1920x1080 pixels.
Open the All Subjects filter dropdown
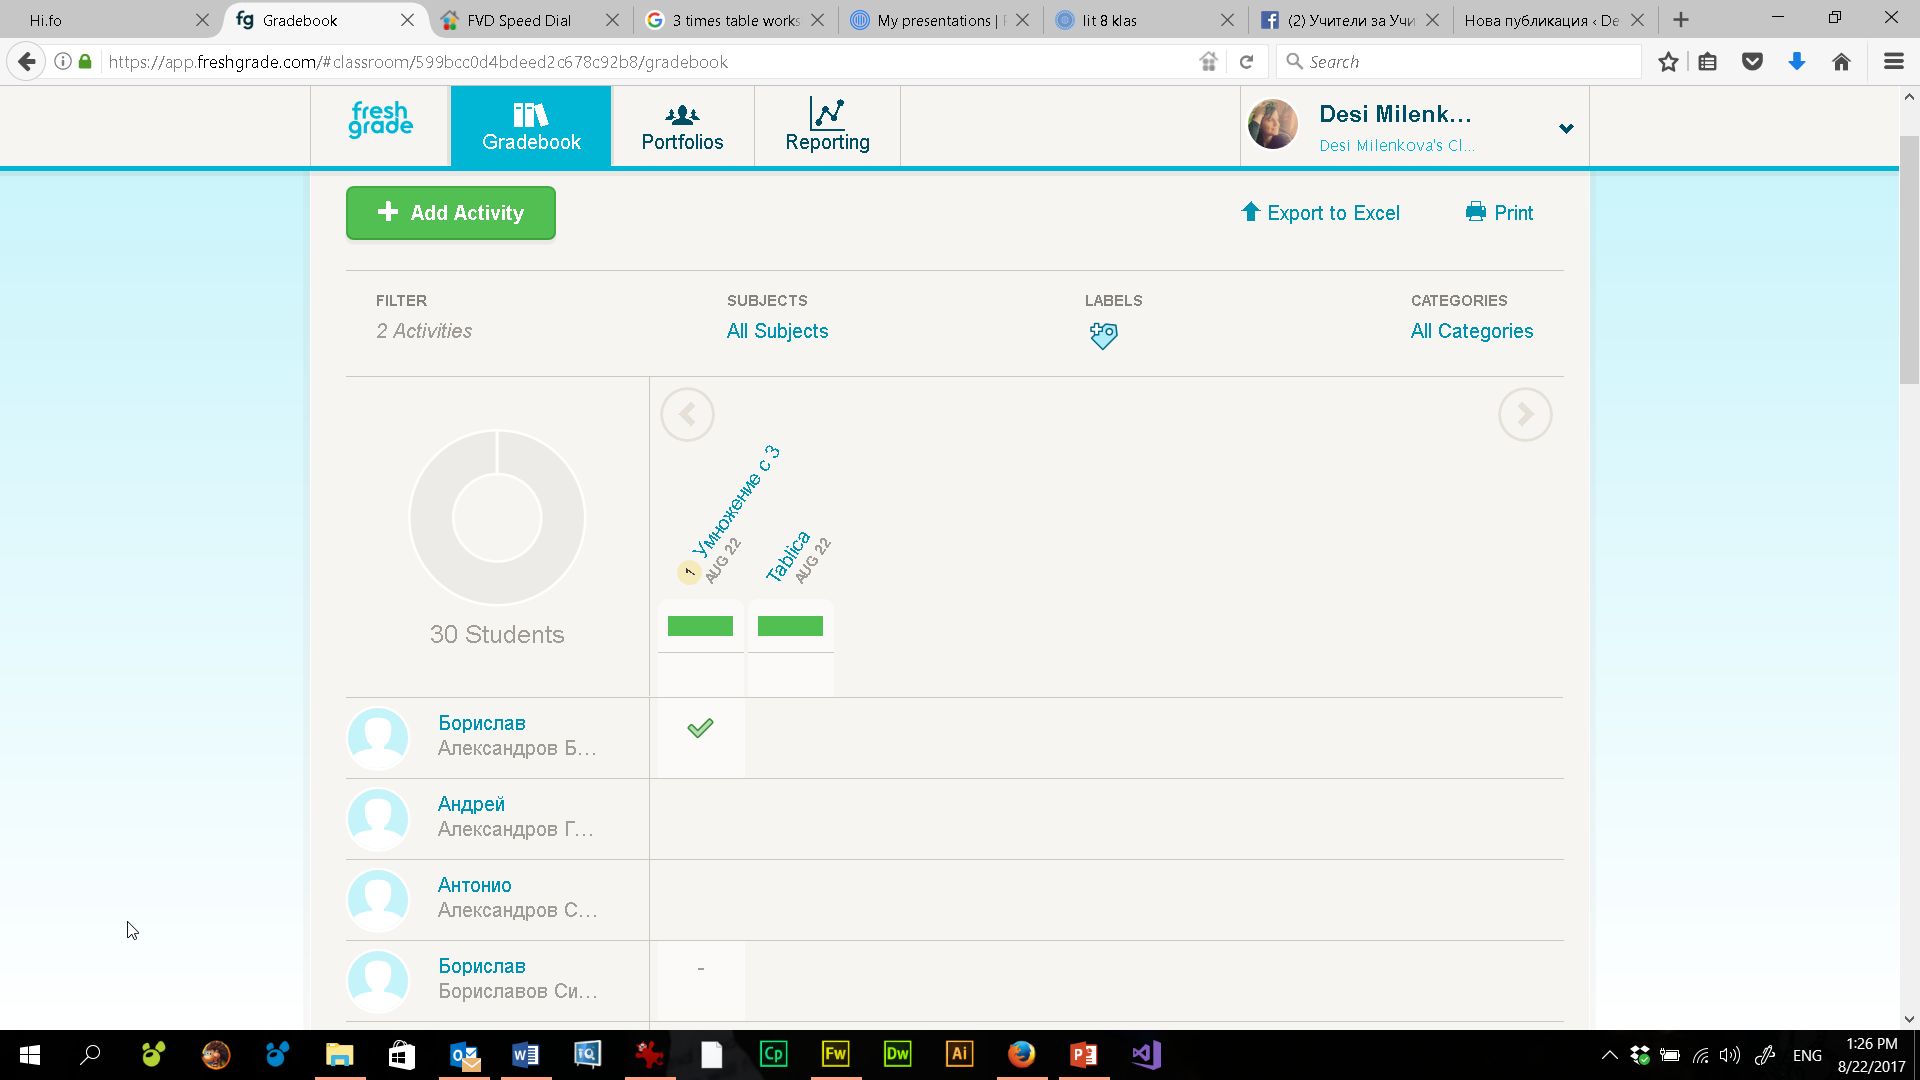tap(777, 331)
